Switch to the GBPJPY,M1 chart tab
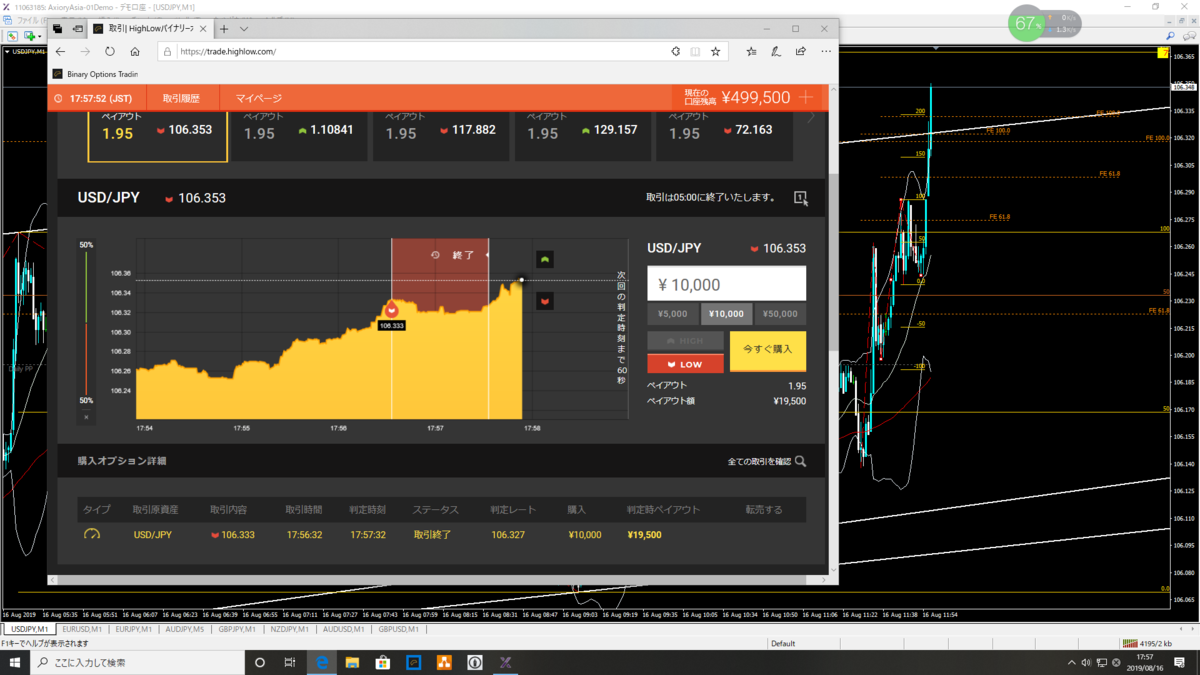This screenshot has width=1200, height=675. [238, 630]
